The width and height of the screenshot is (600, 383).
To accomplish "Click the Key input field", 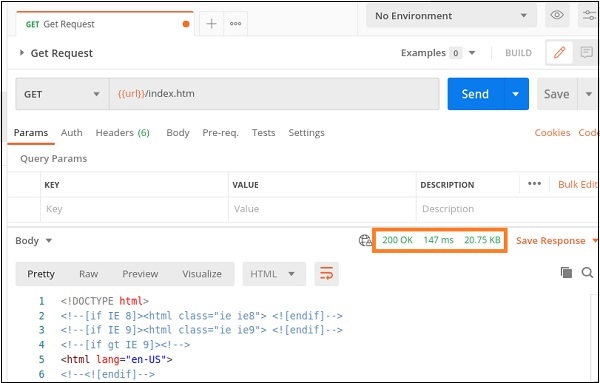I will tap(134, 209).
